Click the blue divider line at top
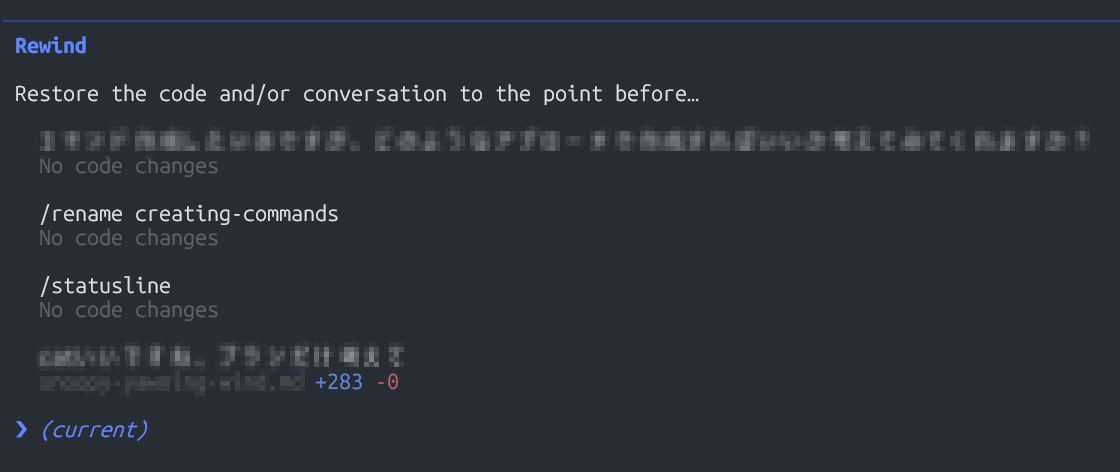Image resolution: width=1120 pixels, height=472 pixels. coord(560,20)
